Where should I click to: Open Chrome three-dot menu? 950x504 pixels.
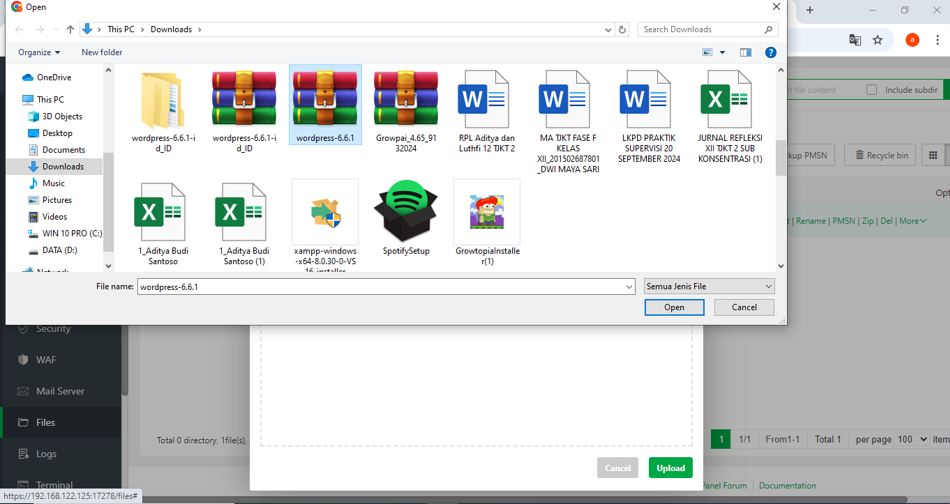click(x=937, y=40)
